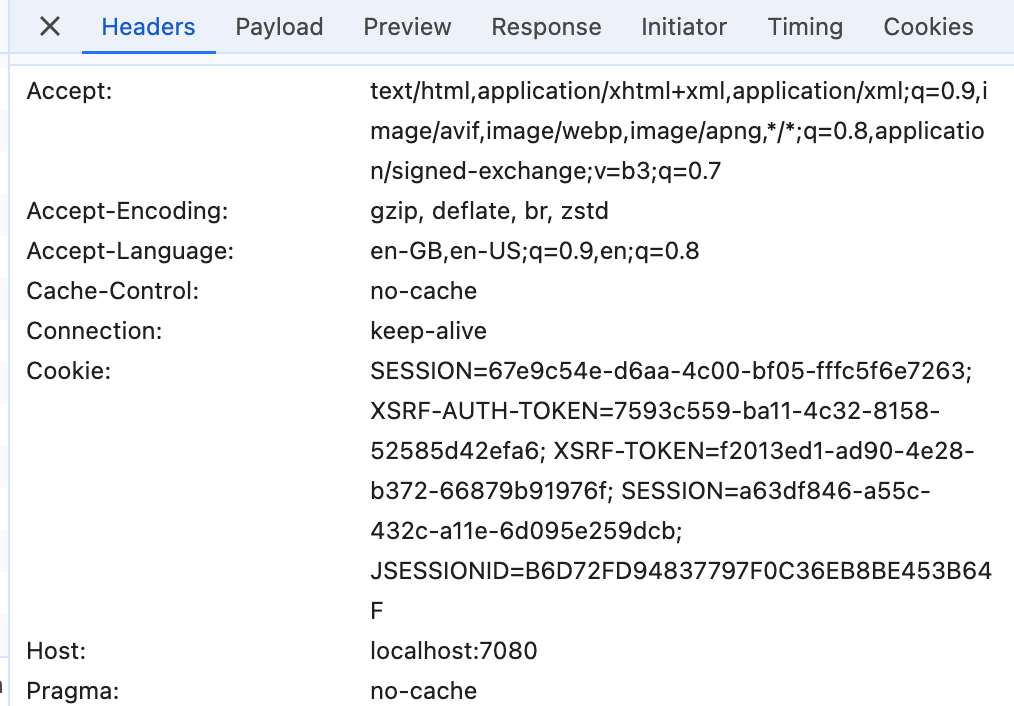The image size is (1014, 706).
Task: Click the localhost:7080 host value
Action: click(x=453, y=651)
